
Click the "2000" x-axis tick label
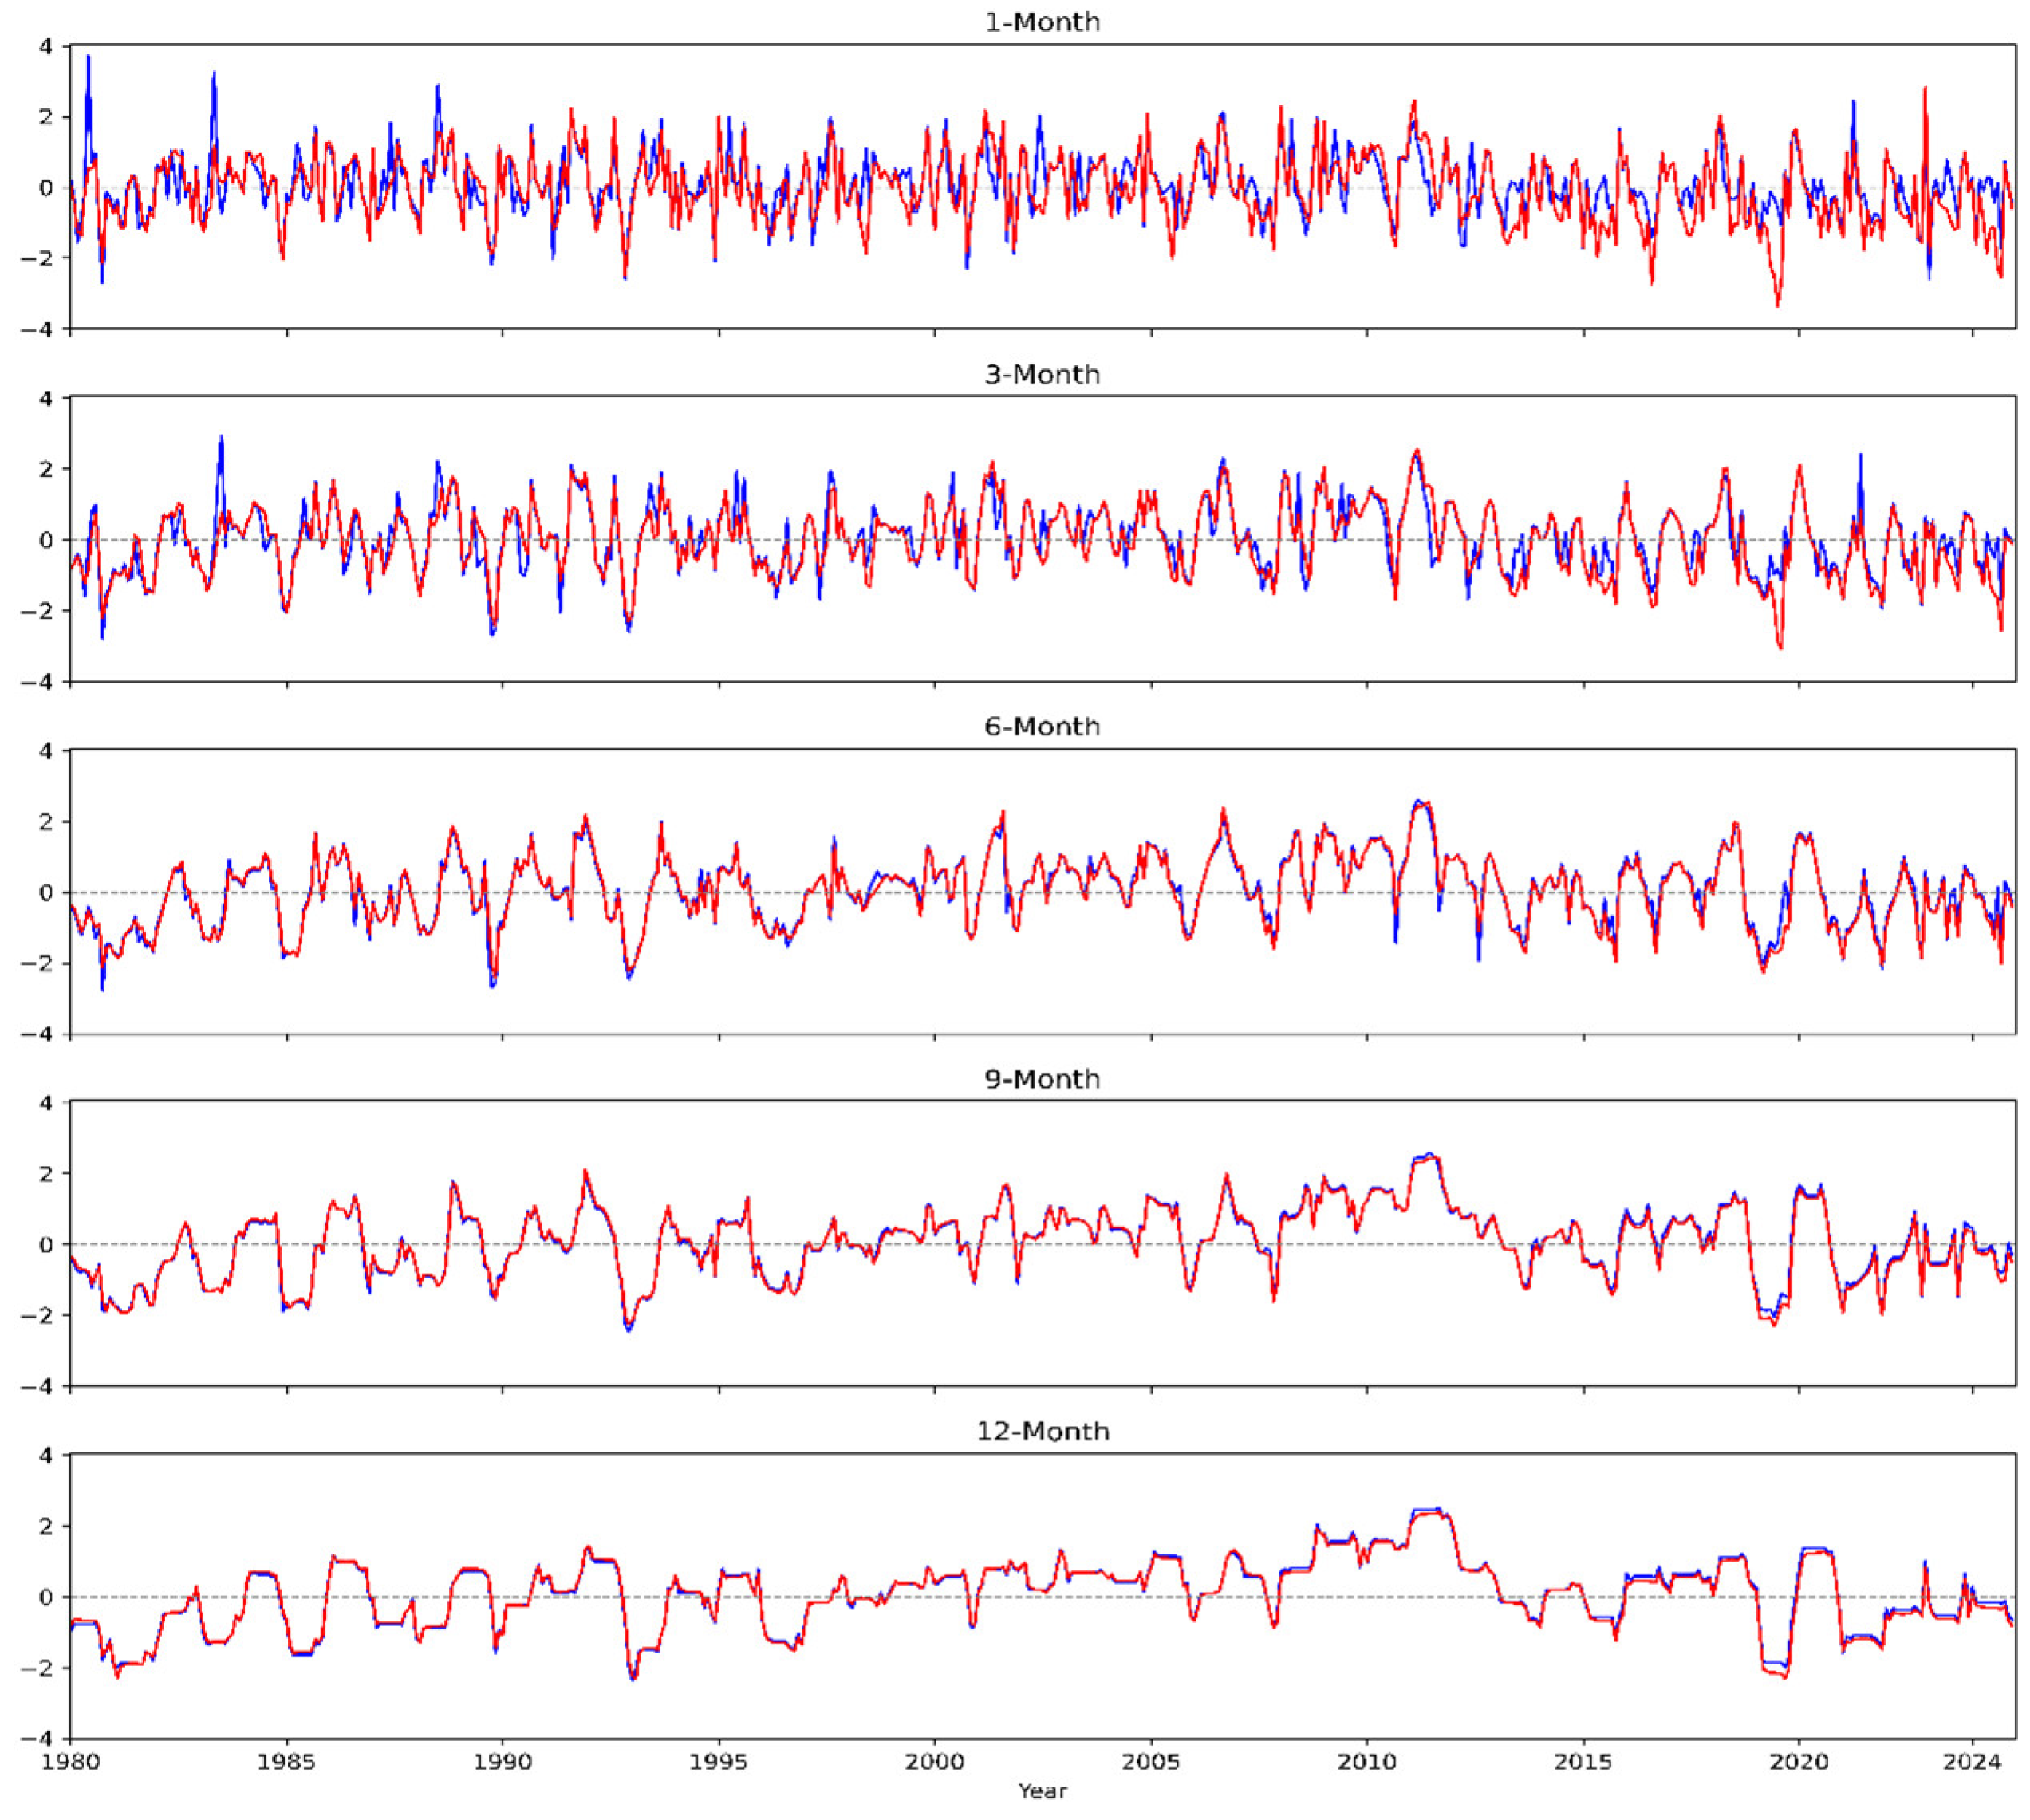point(935,1762)
